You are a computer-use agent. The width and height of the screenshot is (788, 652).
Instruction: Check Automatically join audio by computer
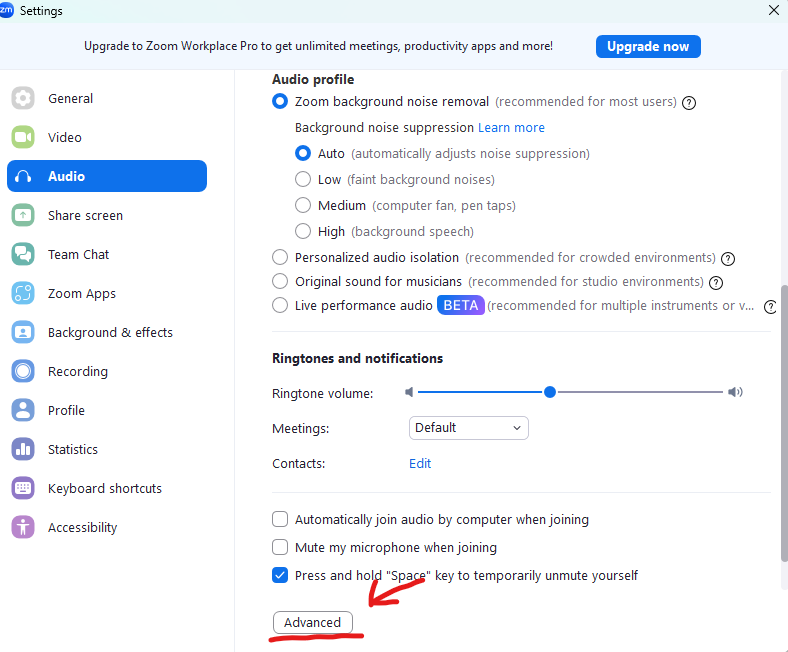pos(280,519)
